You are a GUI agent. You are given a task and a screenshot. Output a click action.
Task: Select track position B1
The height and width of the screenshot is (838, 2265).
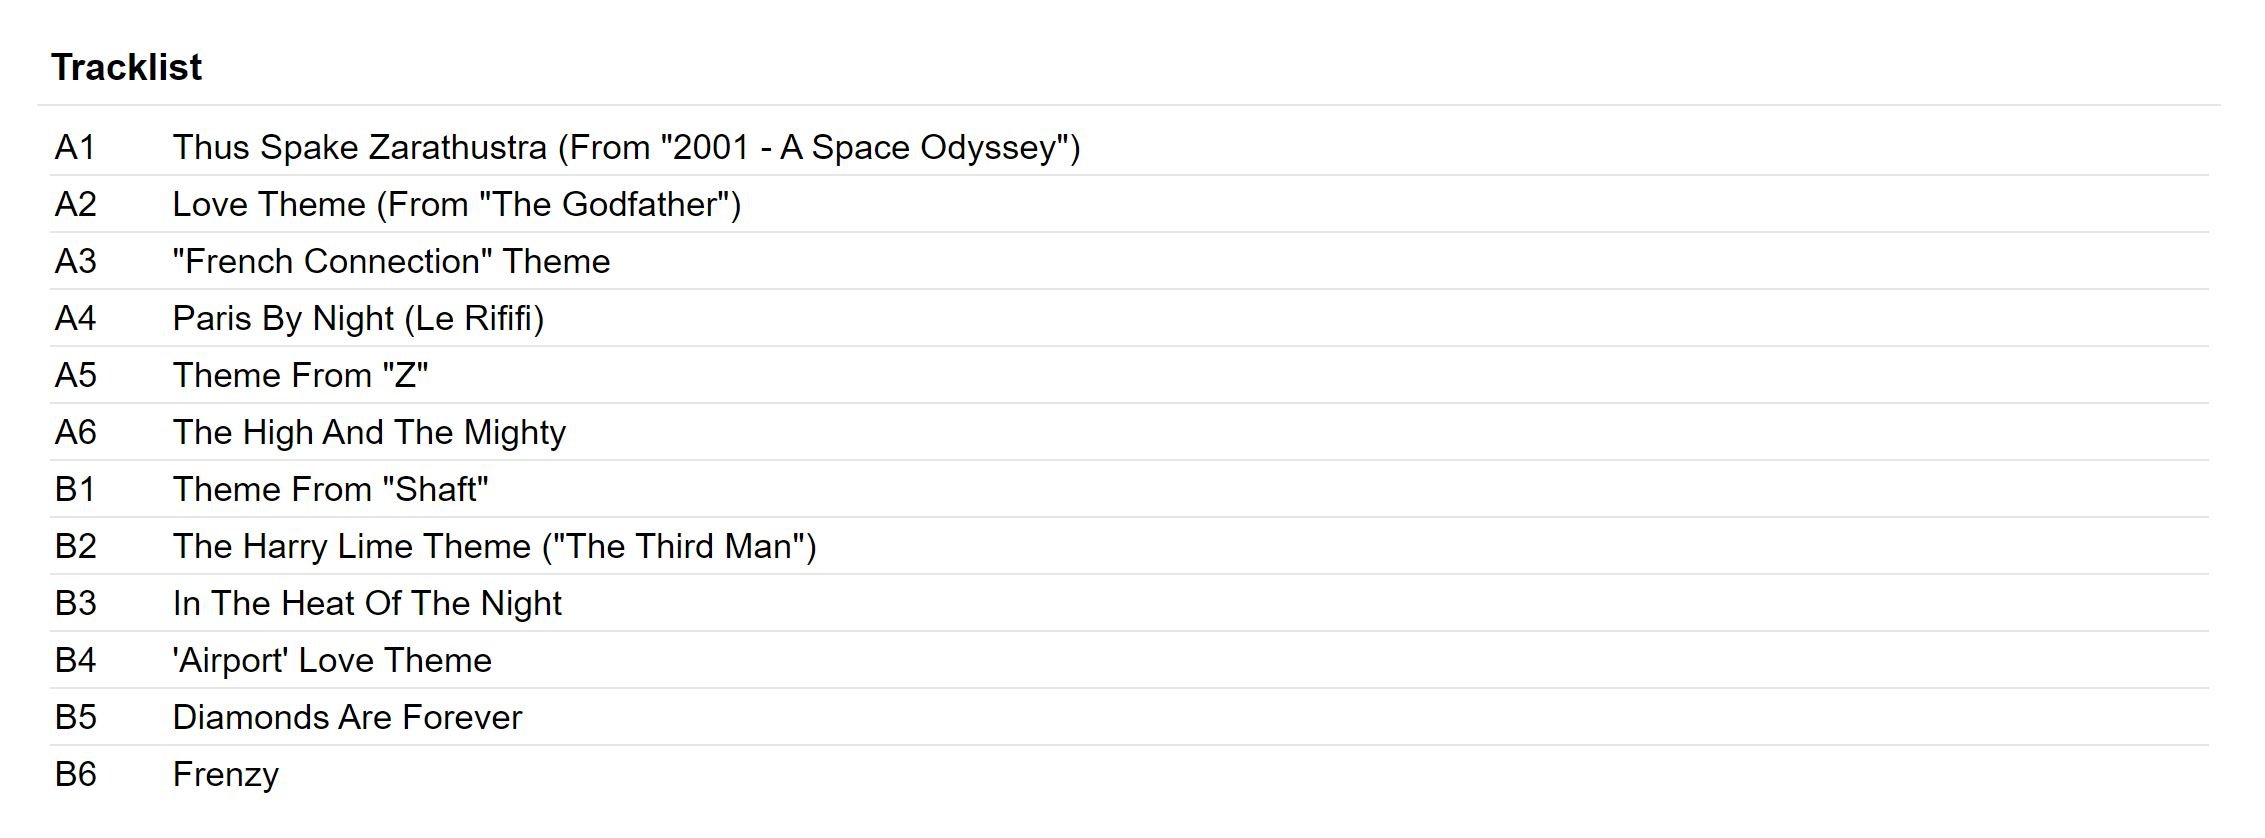pyautogui.click(x=75, y=489)
